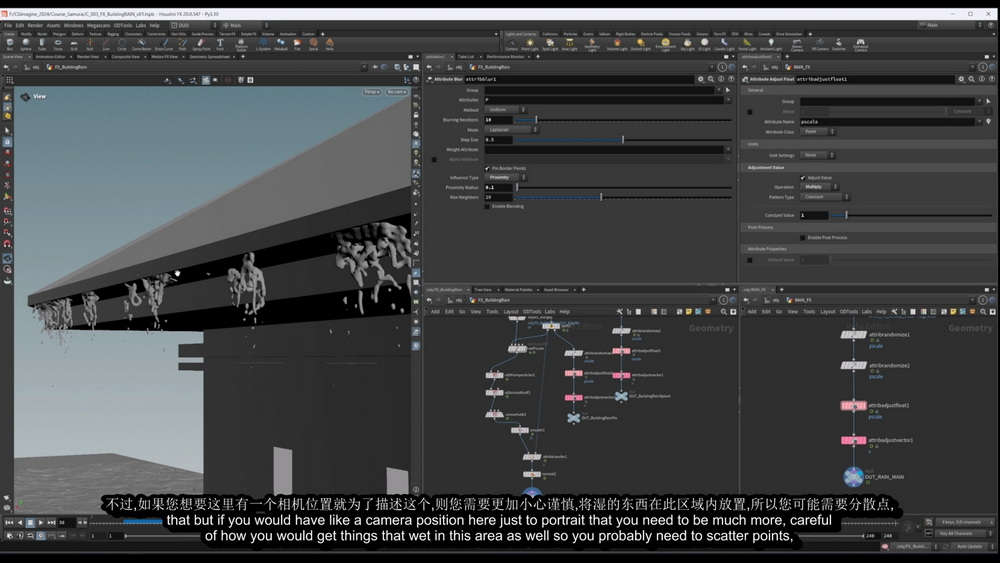Enable the Enable Blending checkbox
Viewport: 1000px width, 563px height.
point(487,207)
